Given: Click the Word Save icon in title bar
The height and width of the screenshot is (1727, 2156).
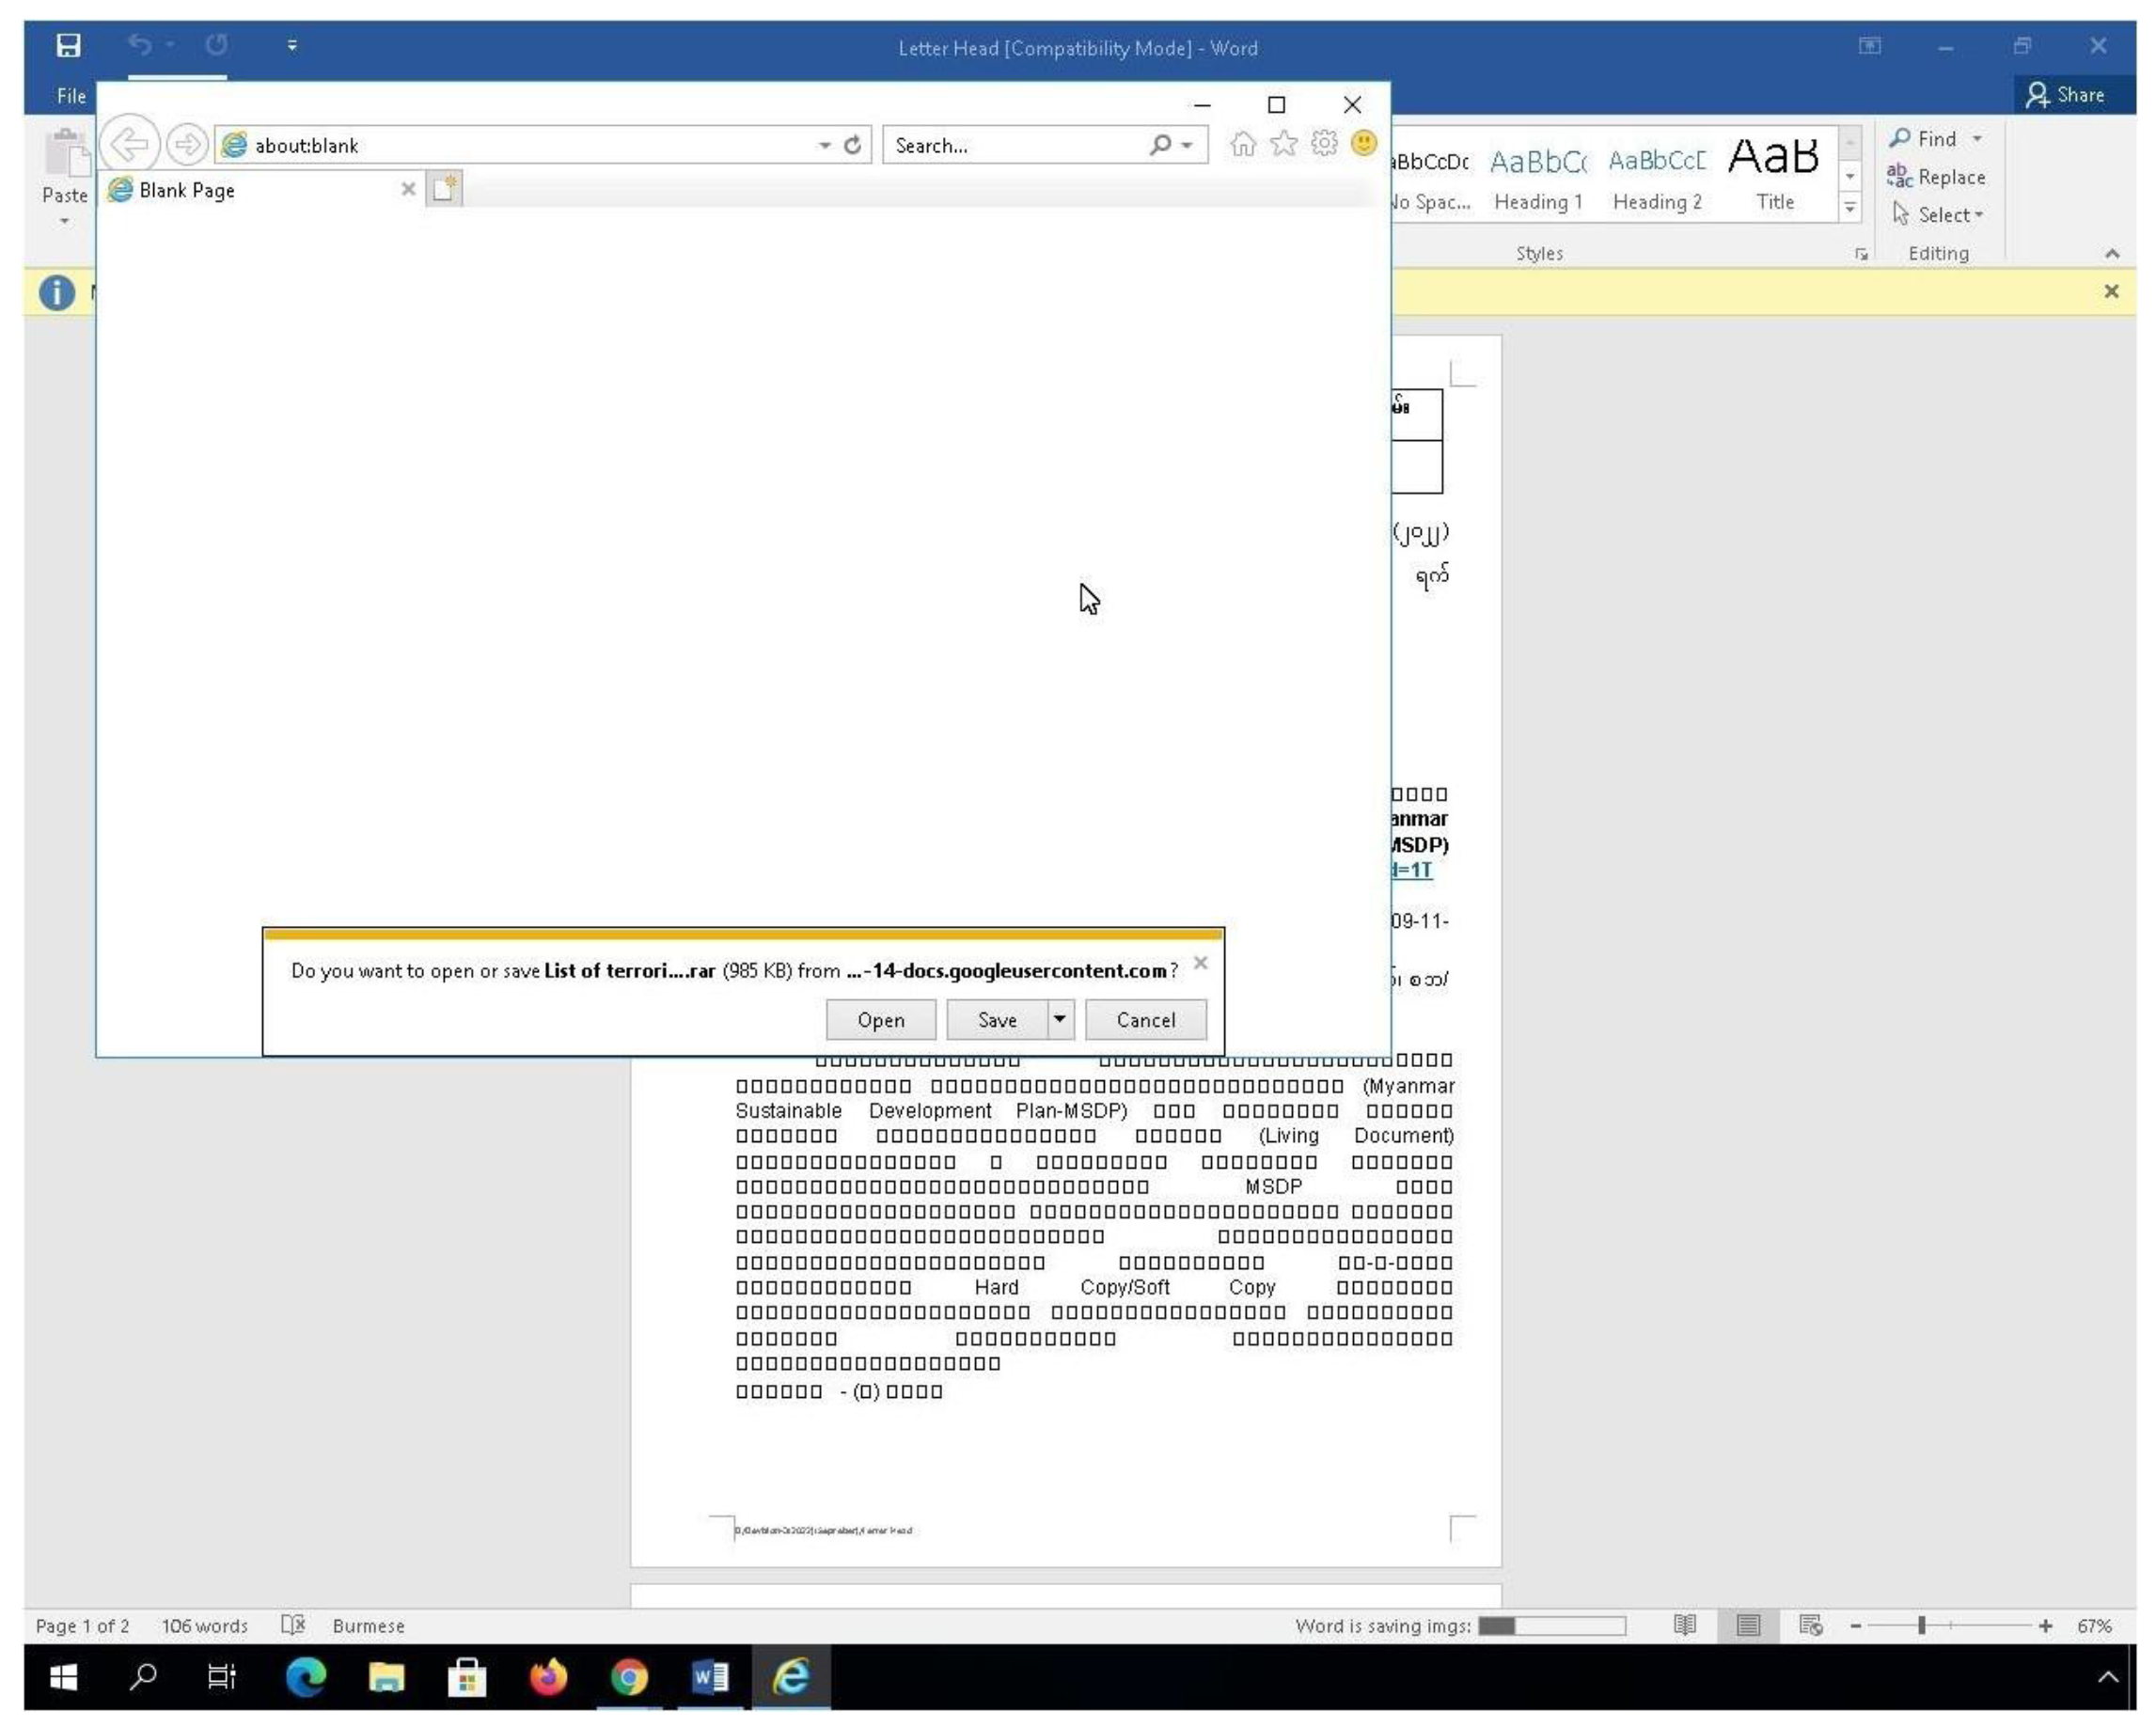Looking at the screenshot, I should [68, 45].
